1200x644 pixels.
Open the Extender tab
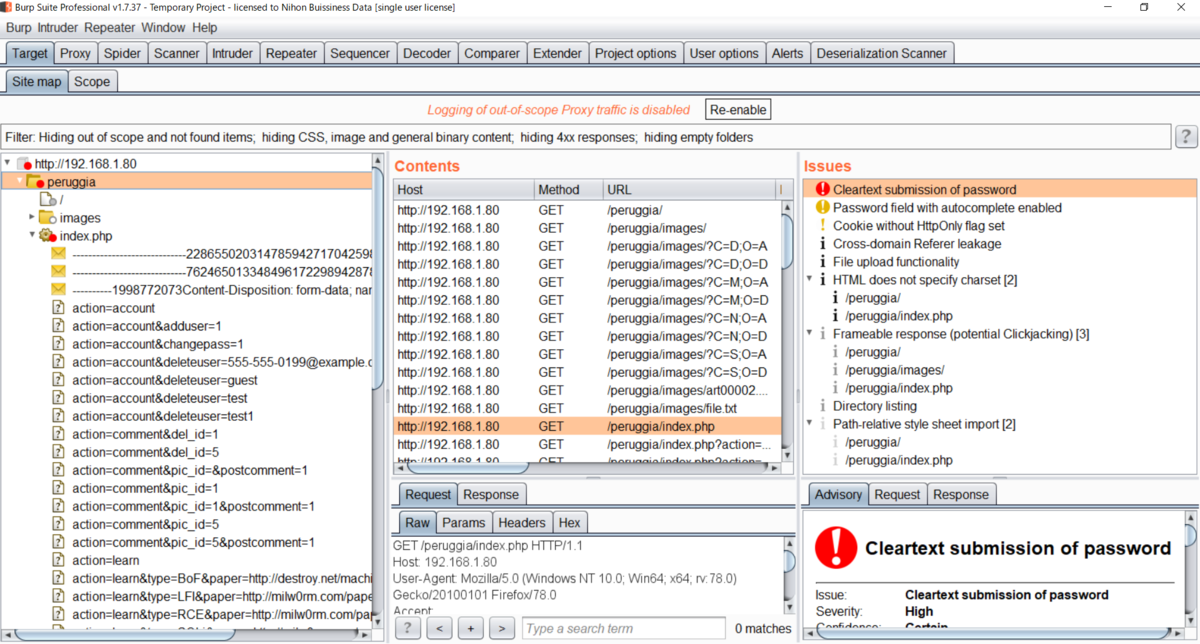(x=557, y=53)
